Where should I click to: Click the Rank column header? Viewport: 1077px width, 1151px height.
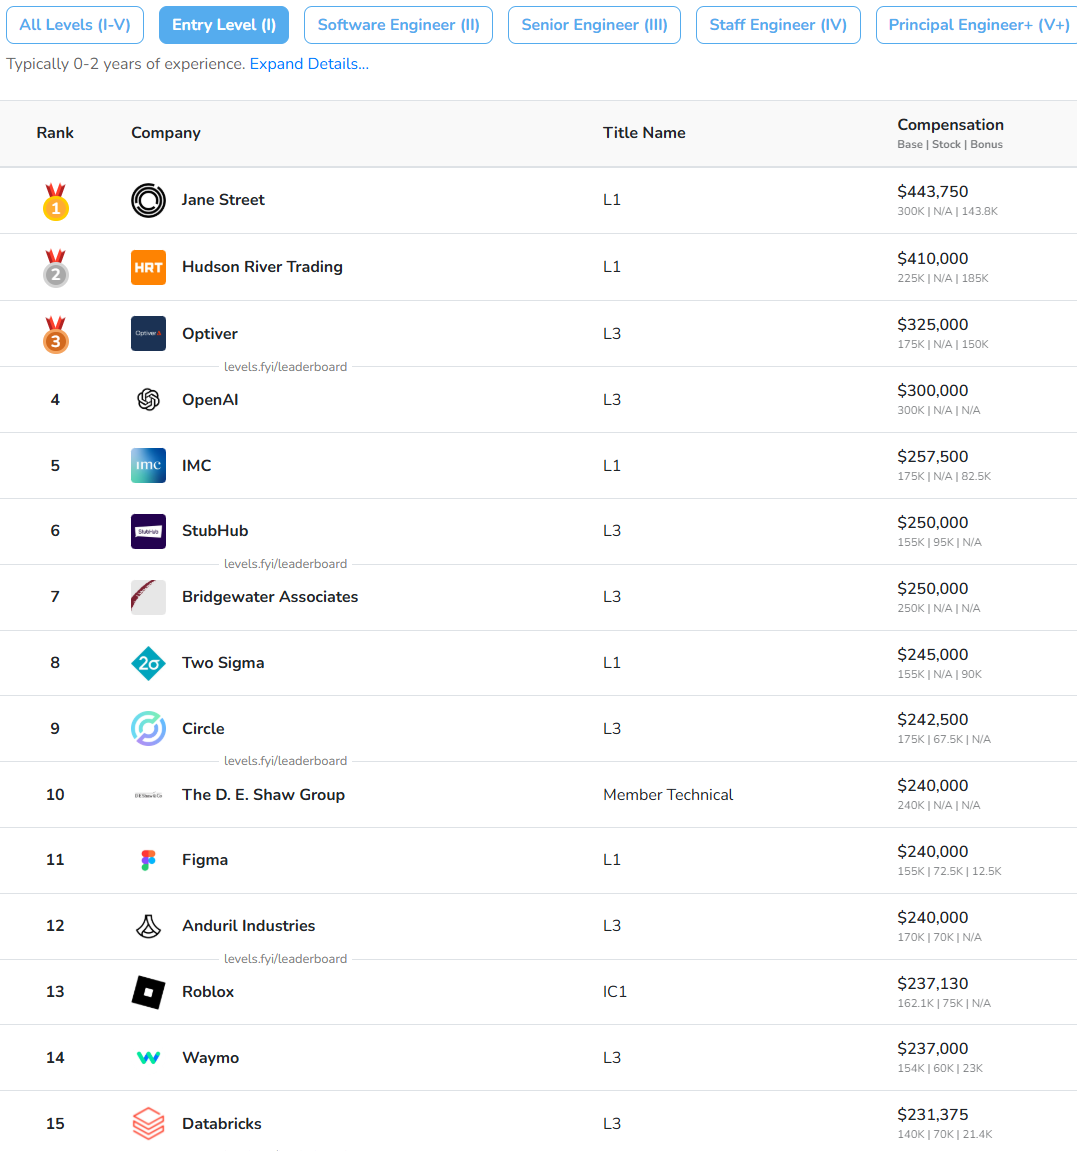click(x=55, y=133)
